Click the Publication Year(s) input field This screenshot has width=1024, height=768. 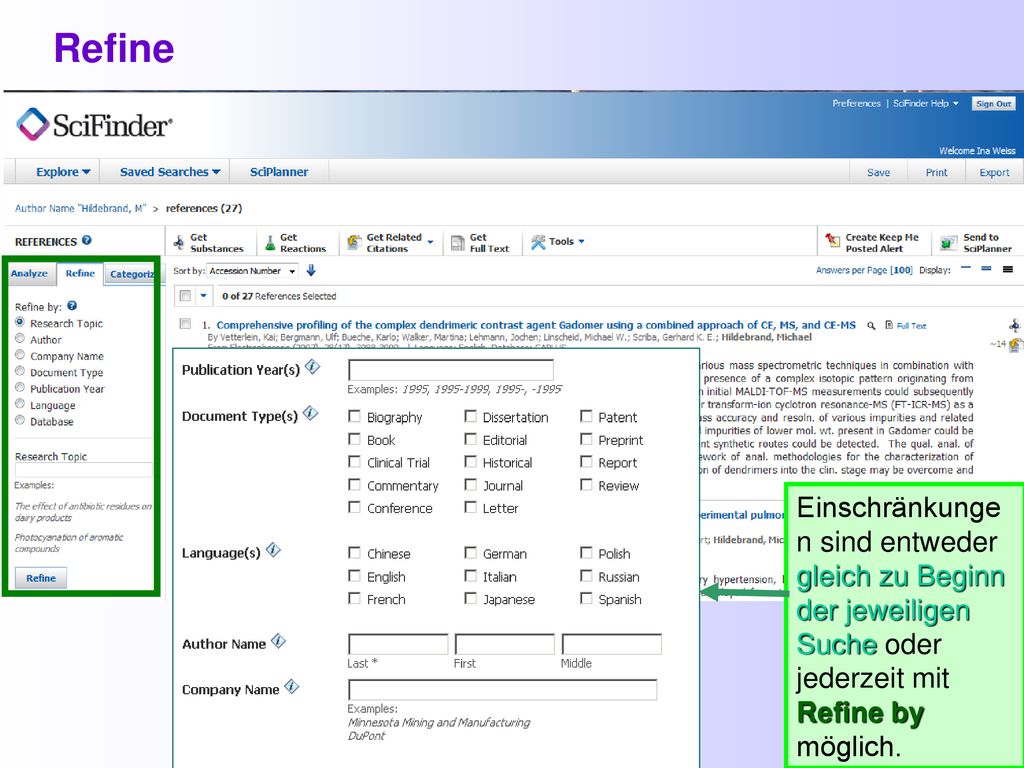(451, 370)
